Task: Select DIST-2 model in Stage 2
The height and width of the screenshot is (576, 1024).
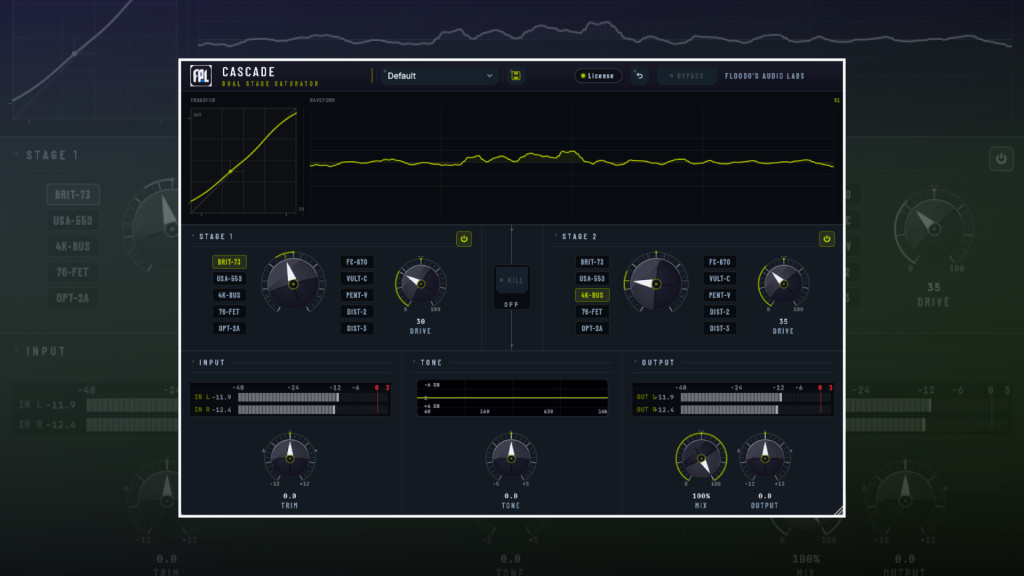Action: [x=720, y=312]
